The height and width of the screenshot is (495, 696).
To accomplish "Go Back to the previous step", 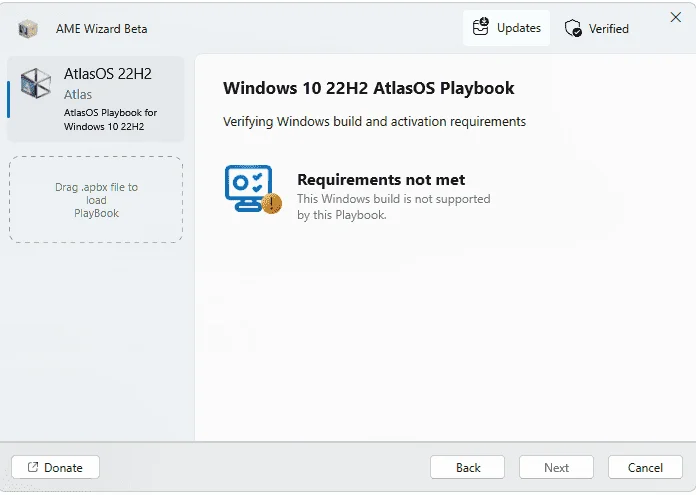I will coord(467,467).
